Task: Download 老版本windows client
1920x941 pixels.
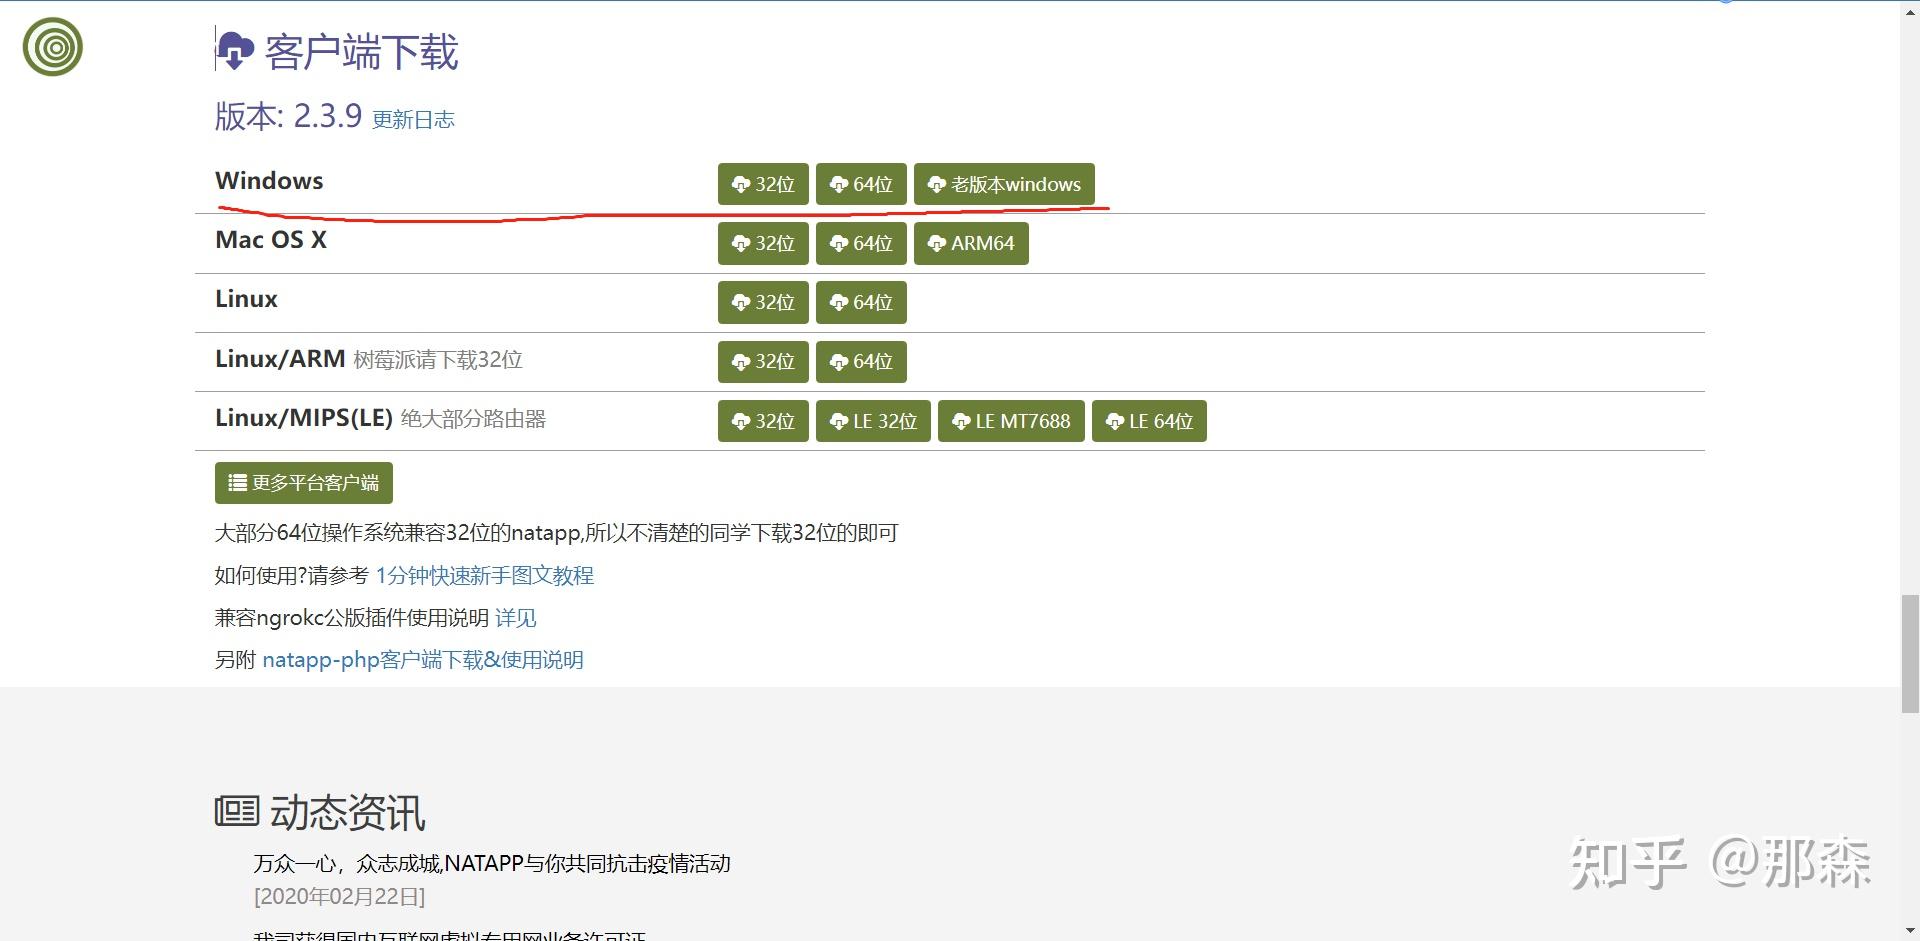Action: coord(1004,184)
